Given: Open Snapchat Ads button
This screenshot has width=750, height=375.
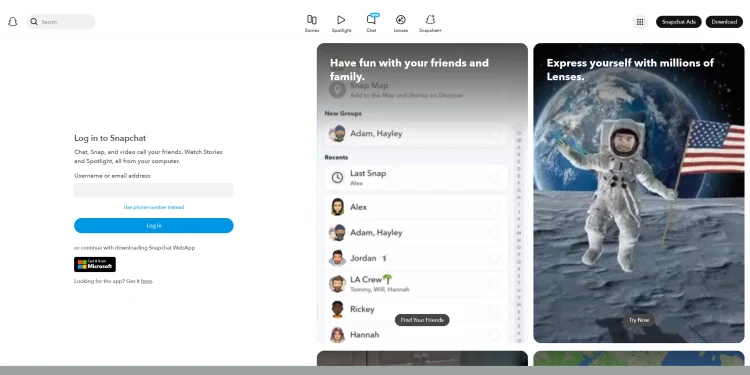Looking at the screenshot, I should [x=678, y=22].
